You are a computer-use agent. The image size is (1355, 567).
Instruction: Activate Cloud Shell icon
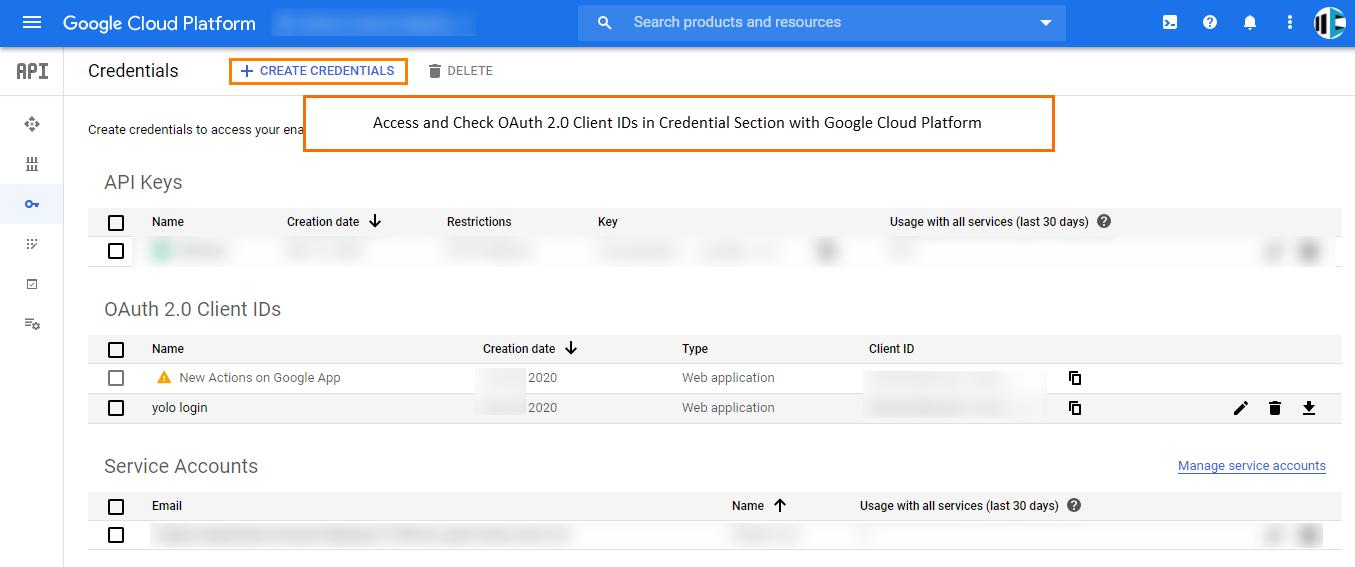pos(1170,22)
